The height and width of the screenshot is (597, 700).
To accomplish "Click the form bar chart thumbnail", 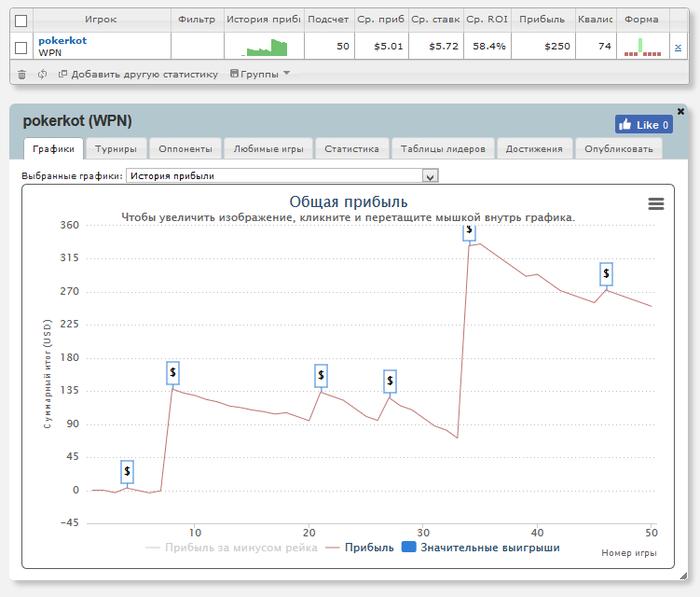I will click(642, 47).
